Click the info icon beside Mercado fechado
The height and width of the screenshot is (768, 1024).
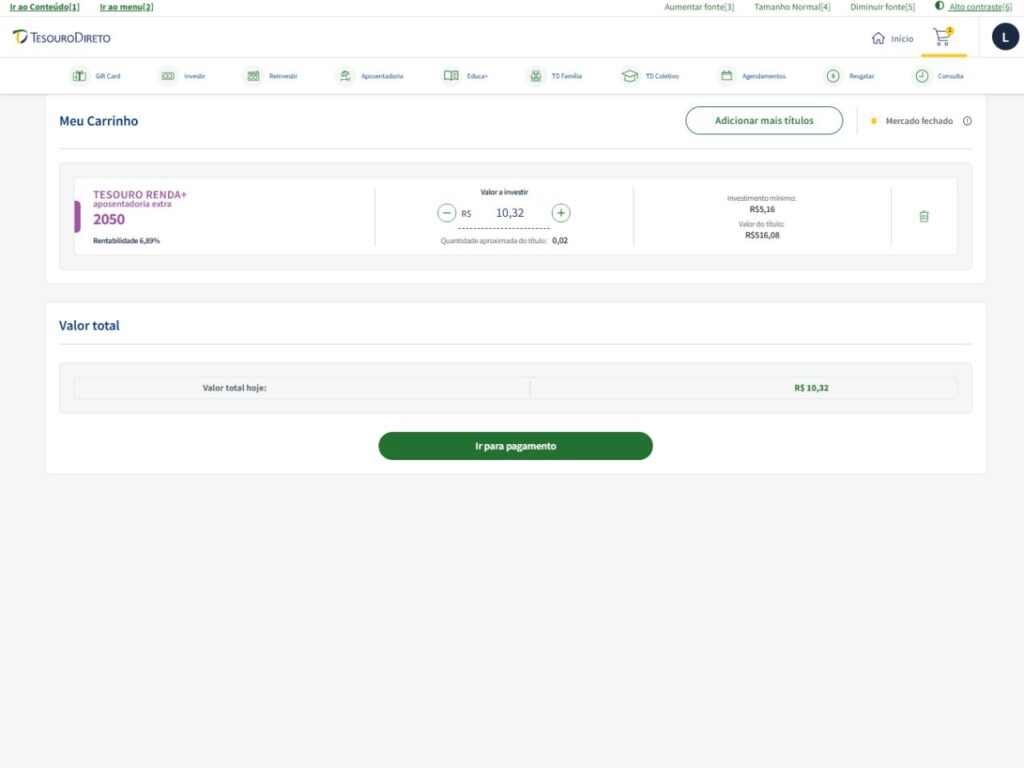point(967,121)
